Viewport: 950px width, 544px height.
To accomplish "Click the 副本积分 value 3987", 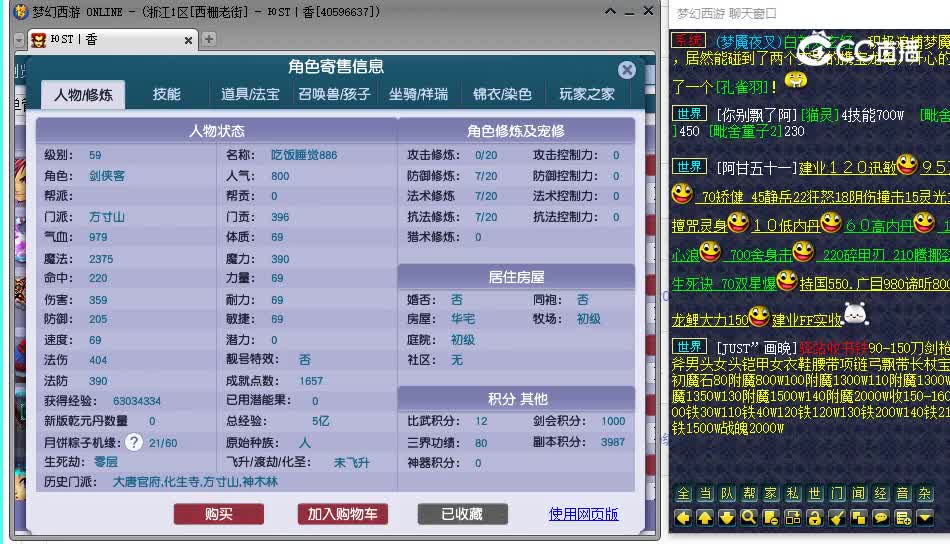I will 613,442.
